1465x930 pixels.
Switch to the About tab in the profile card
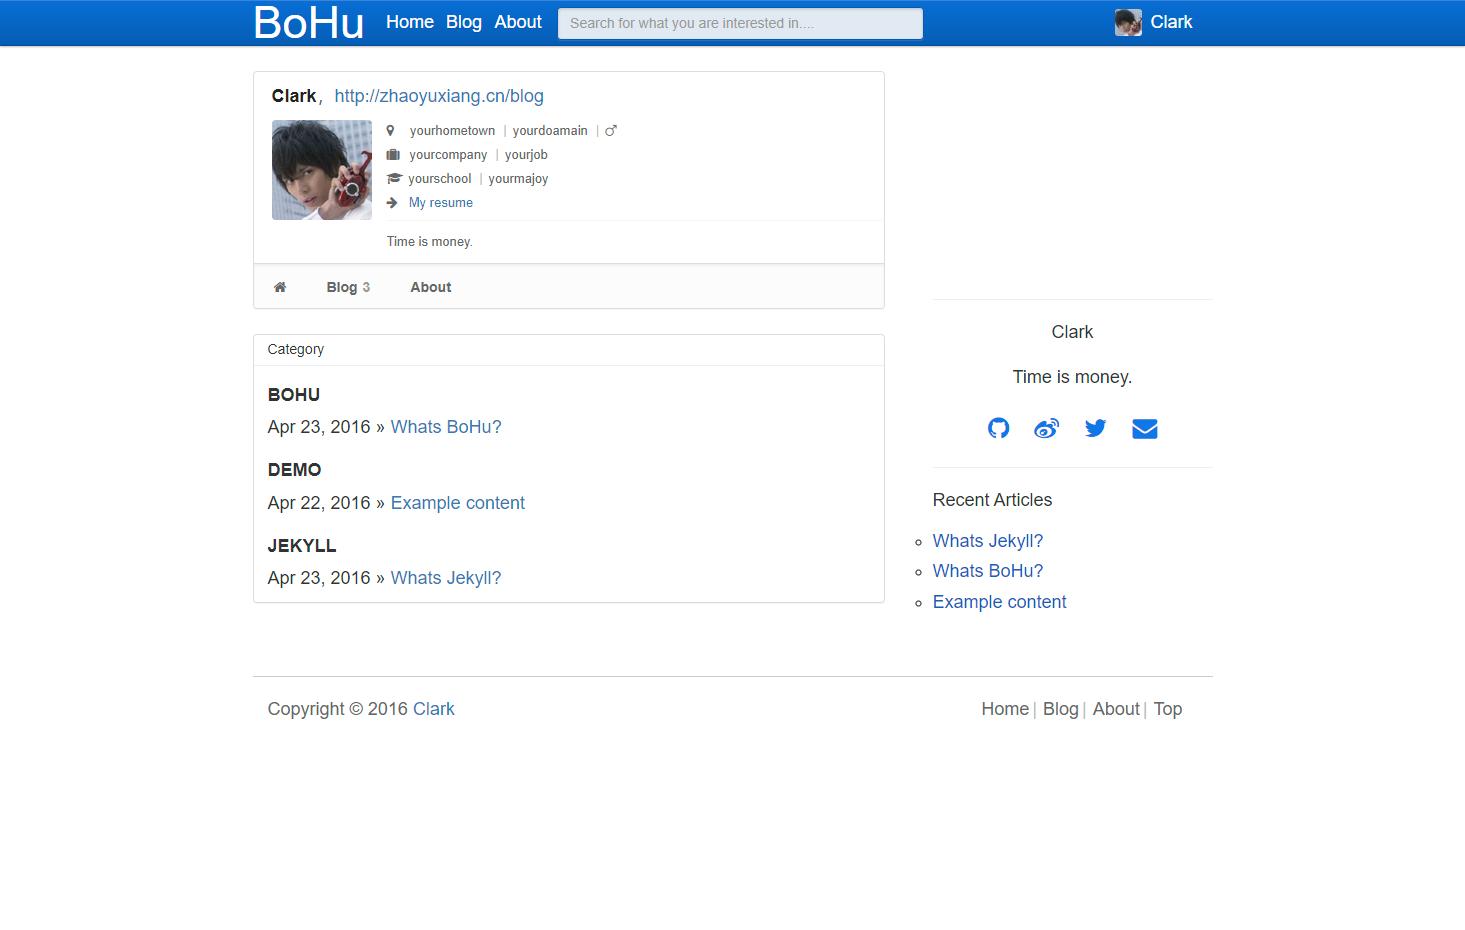point(430,287)
